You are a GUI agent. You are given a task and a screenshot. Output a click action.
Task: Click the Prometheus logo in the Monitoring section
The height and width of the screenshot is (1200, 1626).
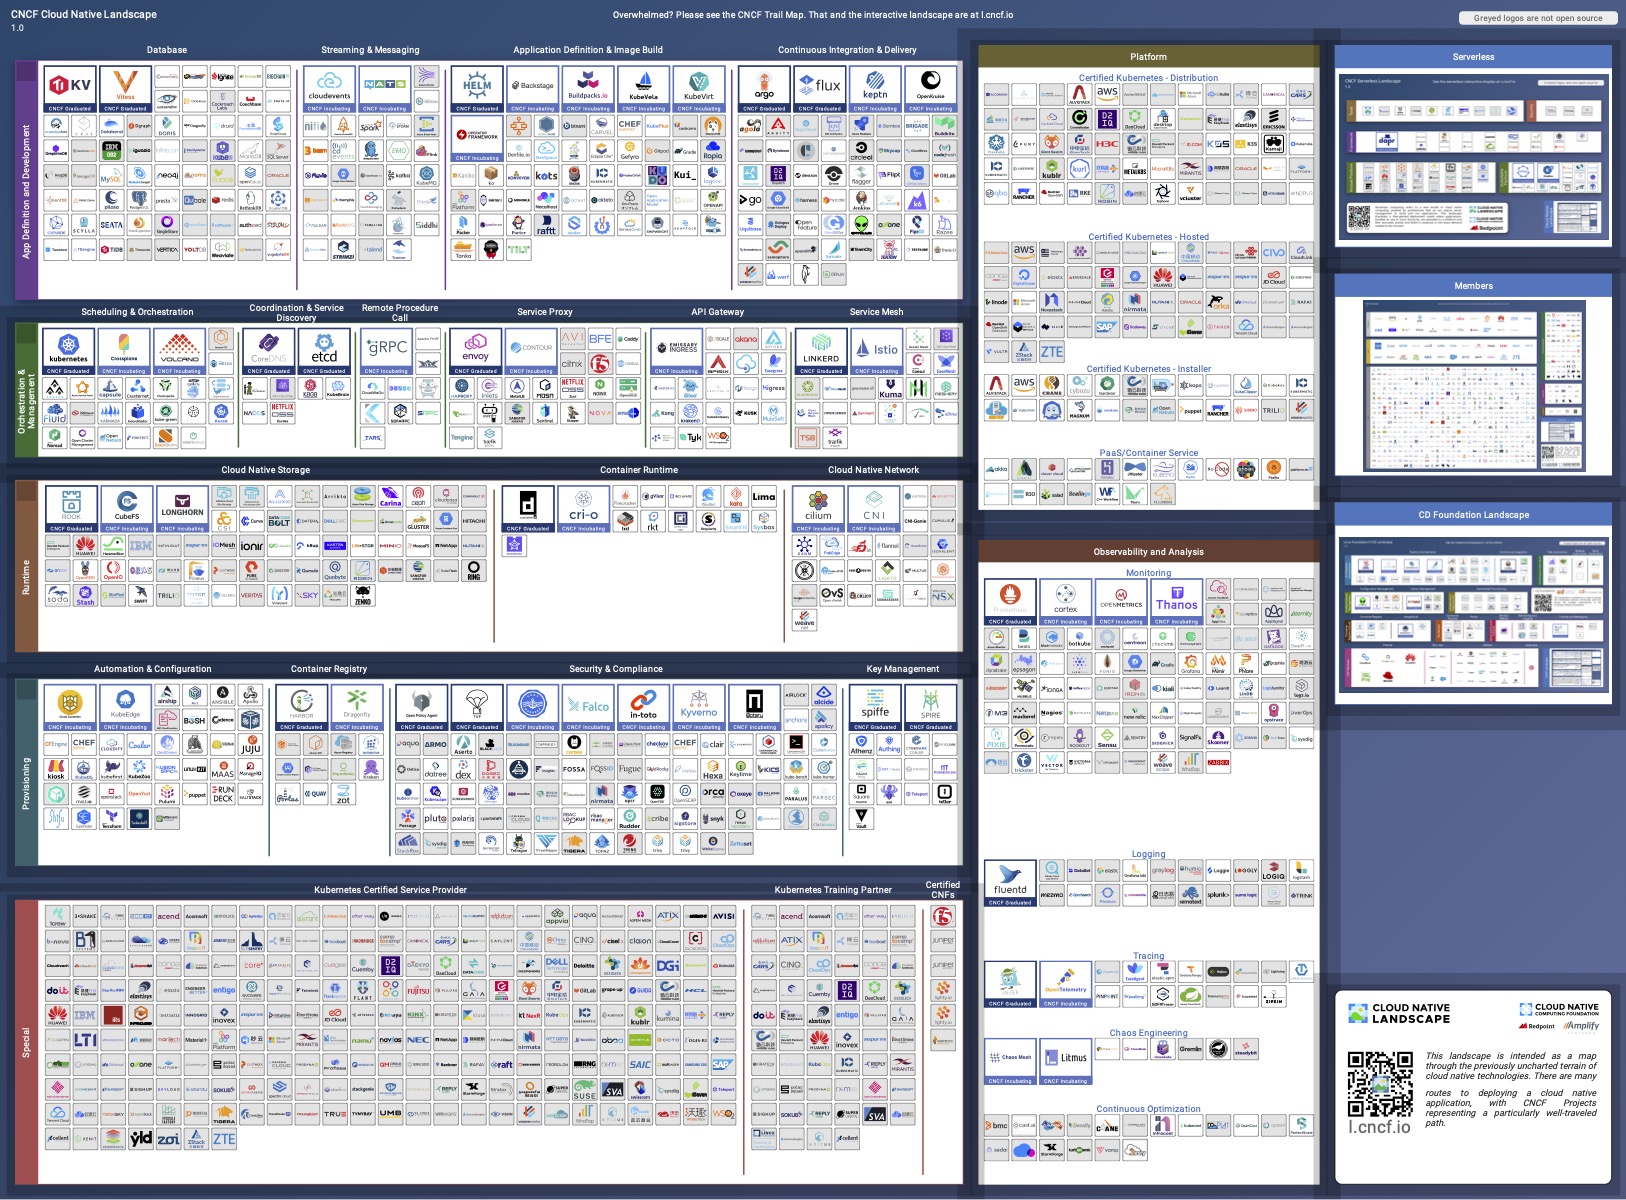pos(1012,600)
